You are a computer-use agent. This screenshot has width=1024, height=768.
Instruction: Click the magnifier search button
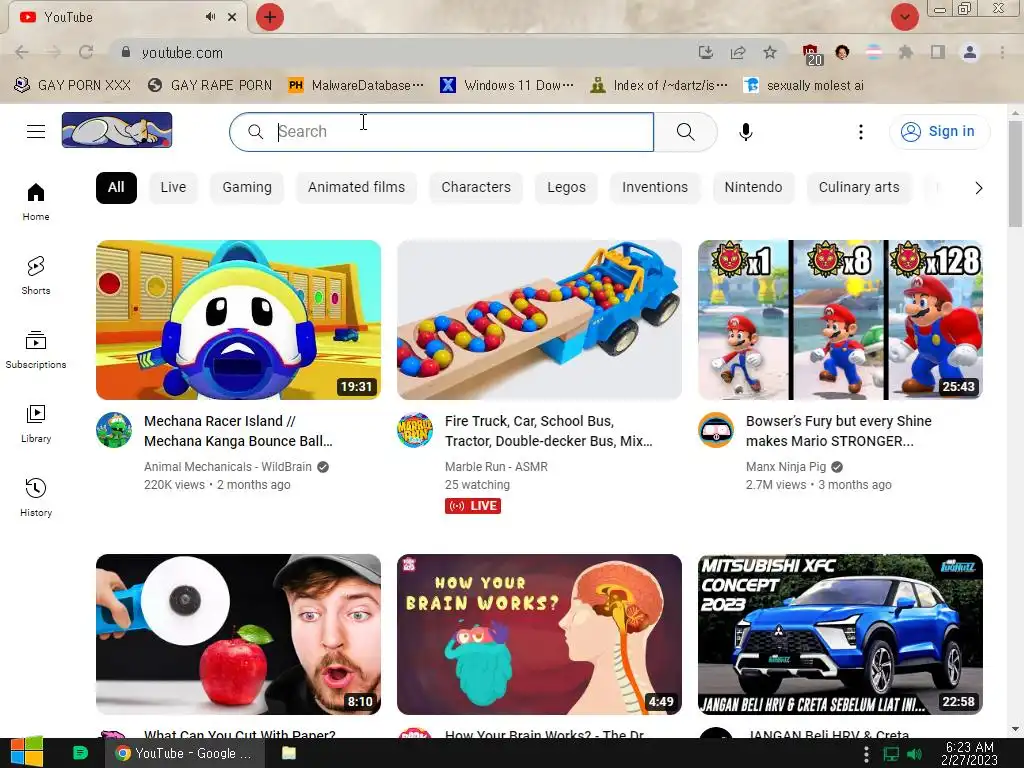point(685,132)
